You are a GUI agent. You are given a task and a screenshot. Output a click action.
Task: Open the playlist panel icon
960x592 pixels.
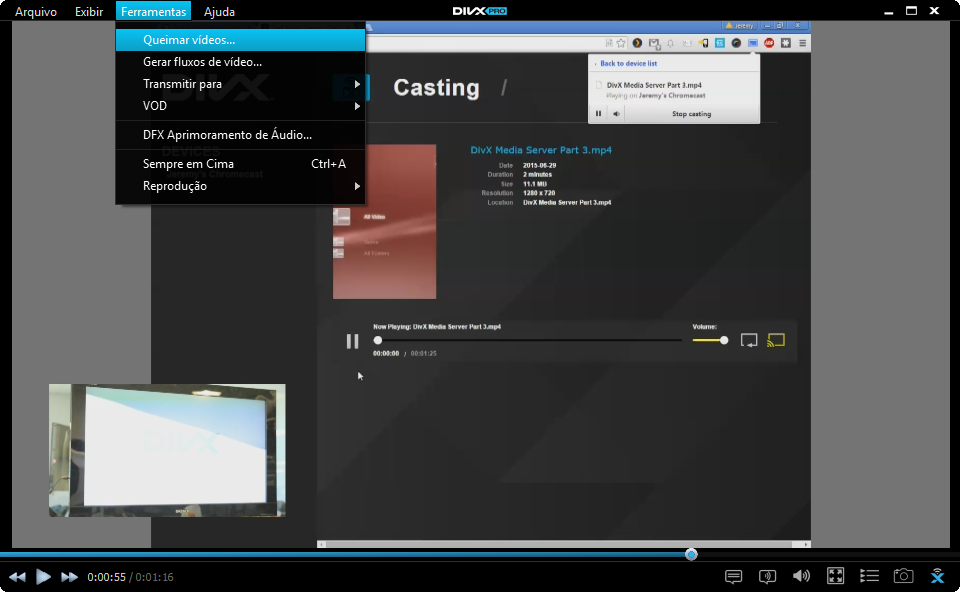(869, 576)
